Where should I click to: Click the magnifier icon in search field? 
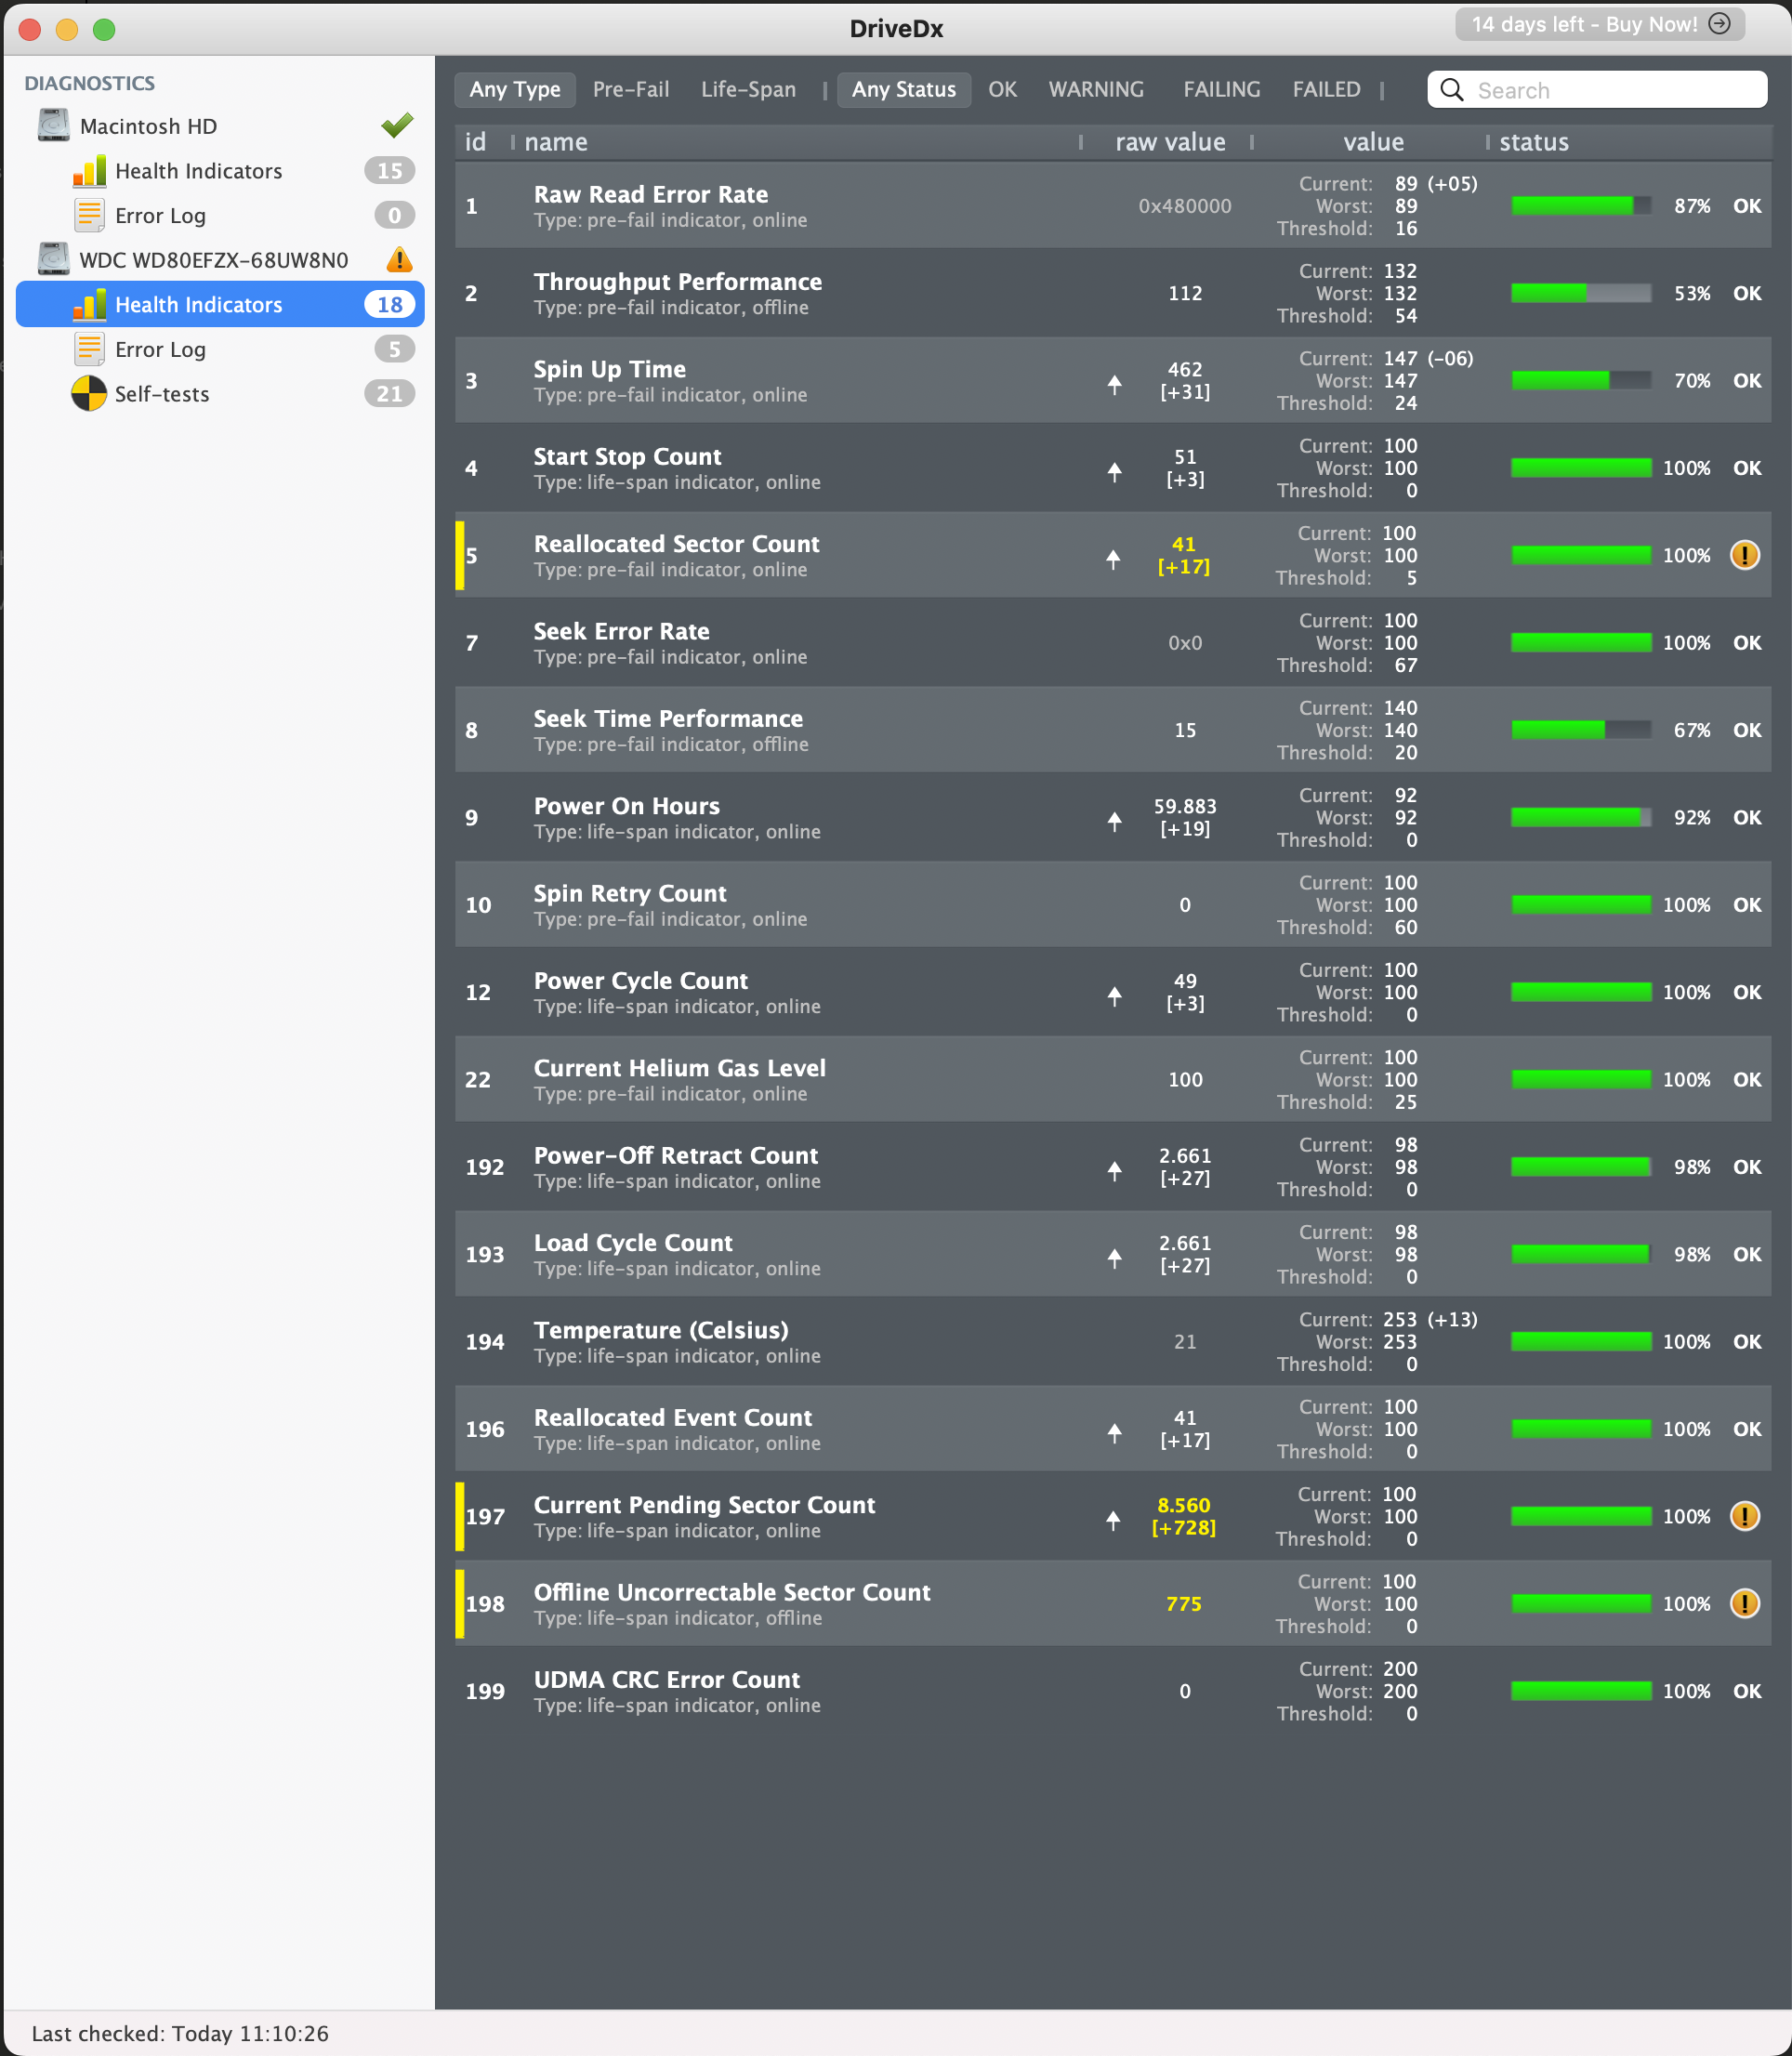coord(1452,90)
